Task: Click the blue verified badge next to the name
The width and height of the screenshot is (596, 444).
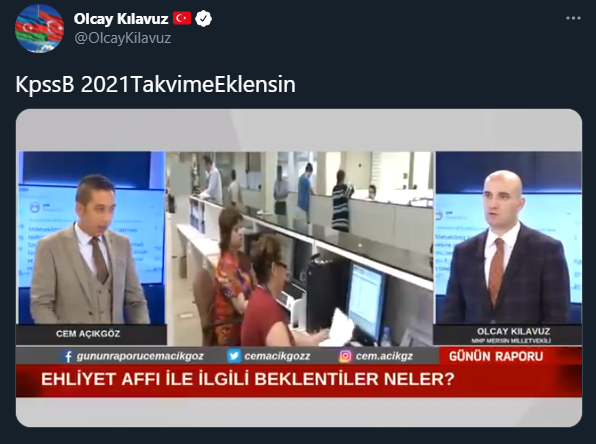Action: tap(203, 19)
